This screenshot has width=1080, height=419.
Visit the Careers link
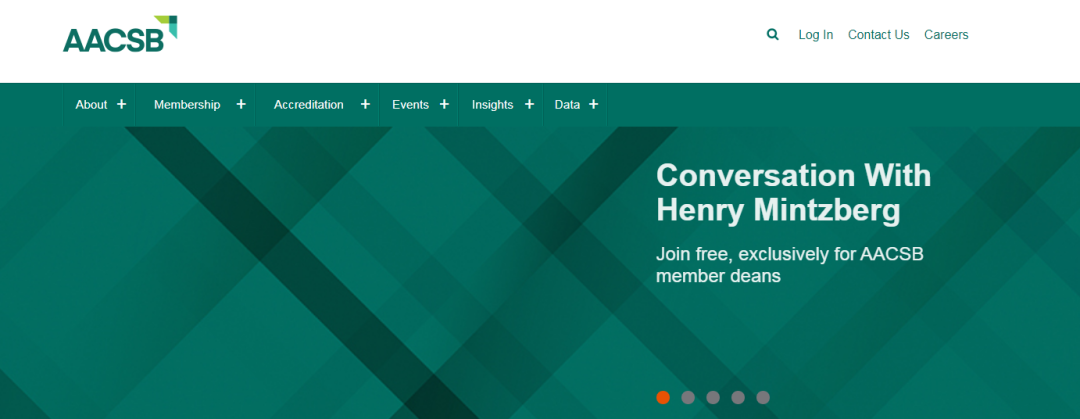coord(946,34)
